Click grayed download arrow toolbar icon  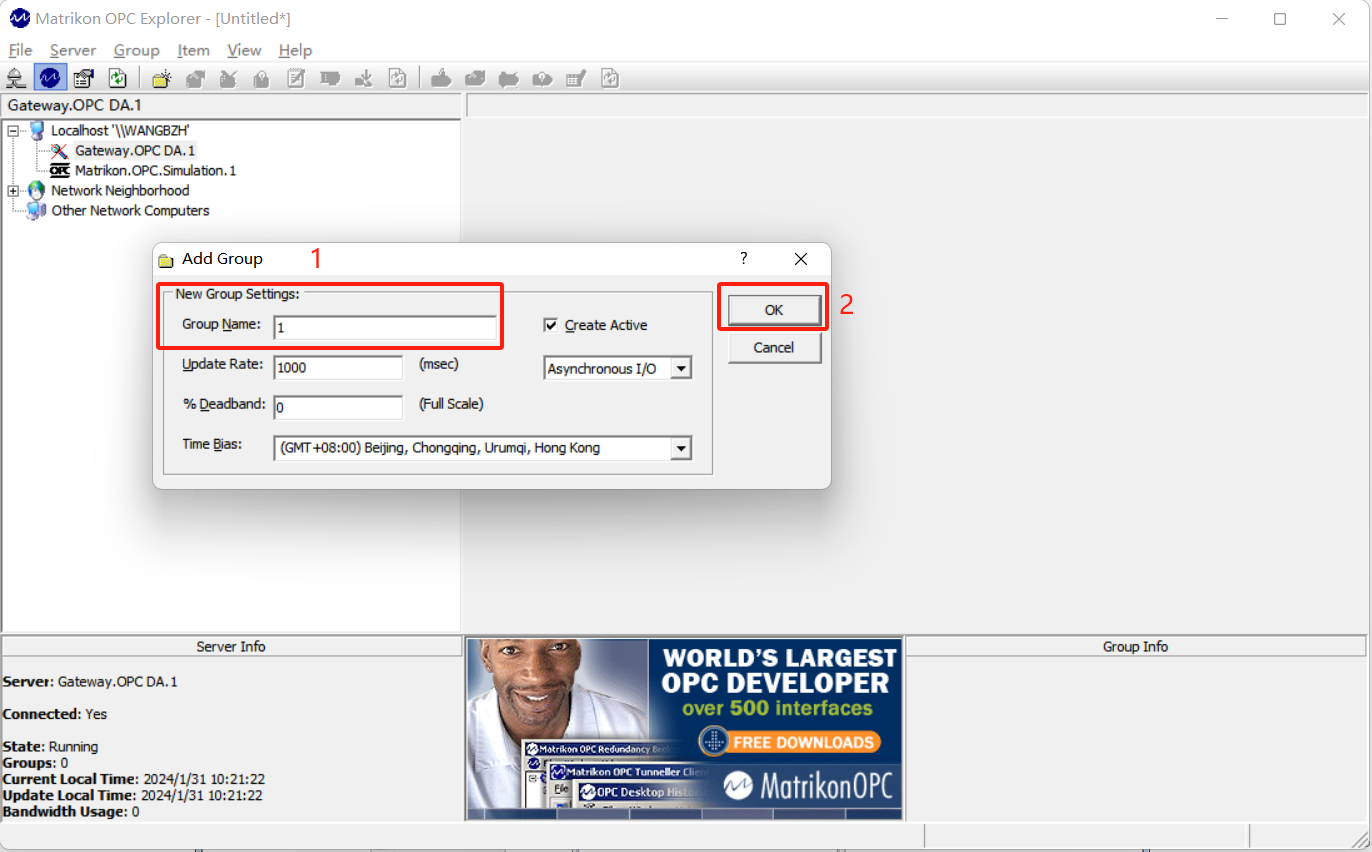[364, 78]
